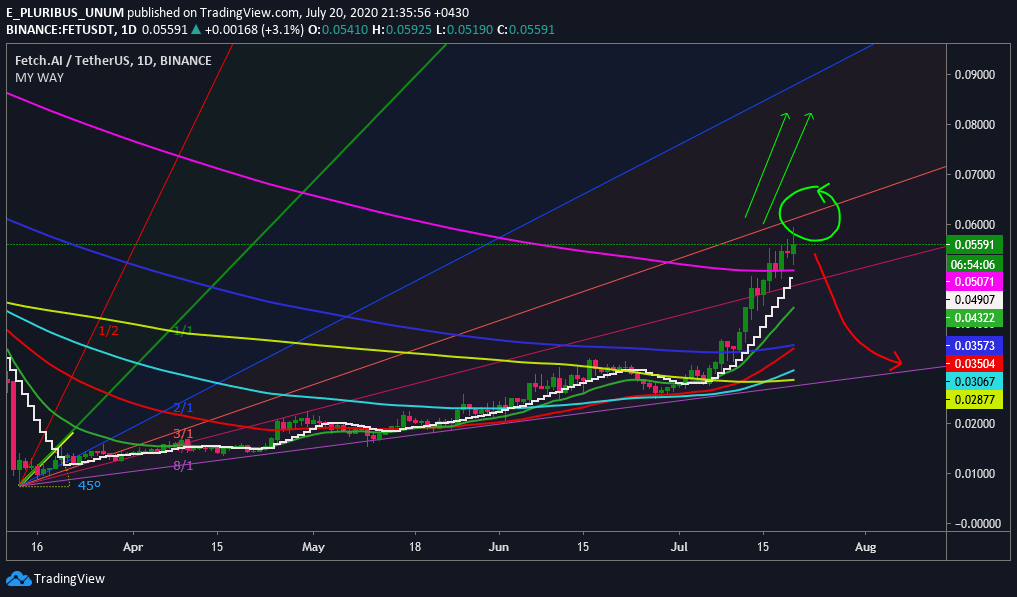Click the '18' date on time axis
This screenshot has width=1017, height=597.
click(415, 547)
